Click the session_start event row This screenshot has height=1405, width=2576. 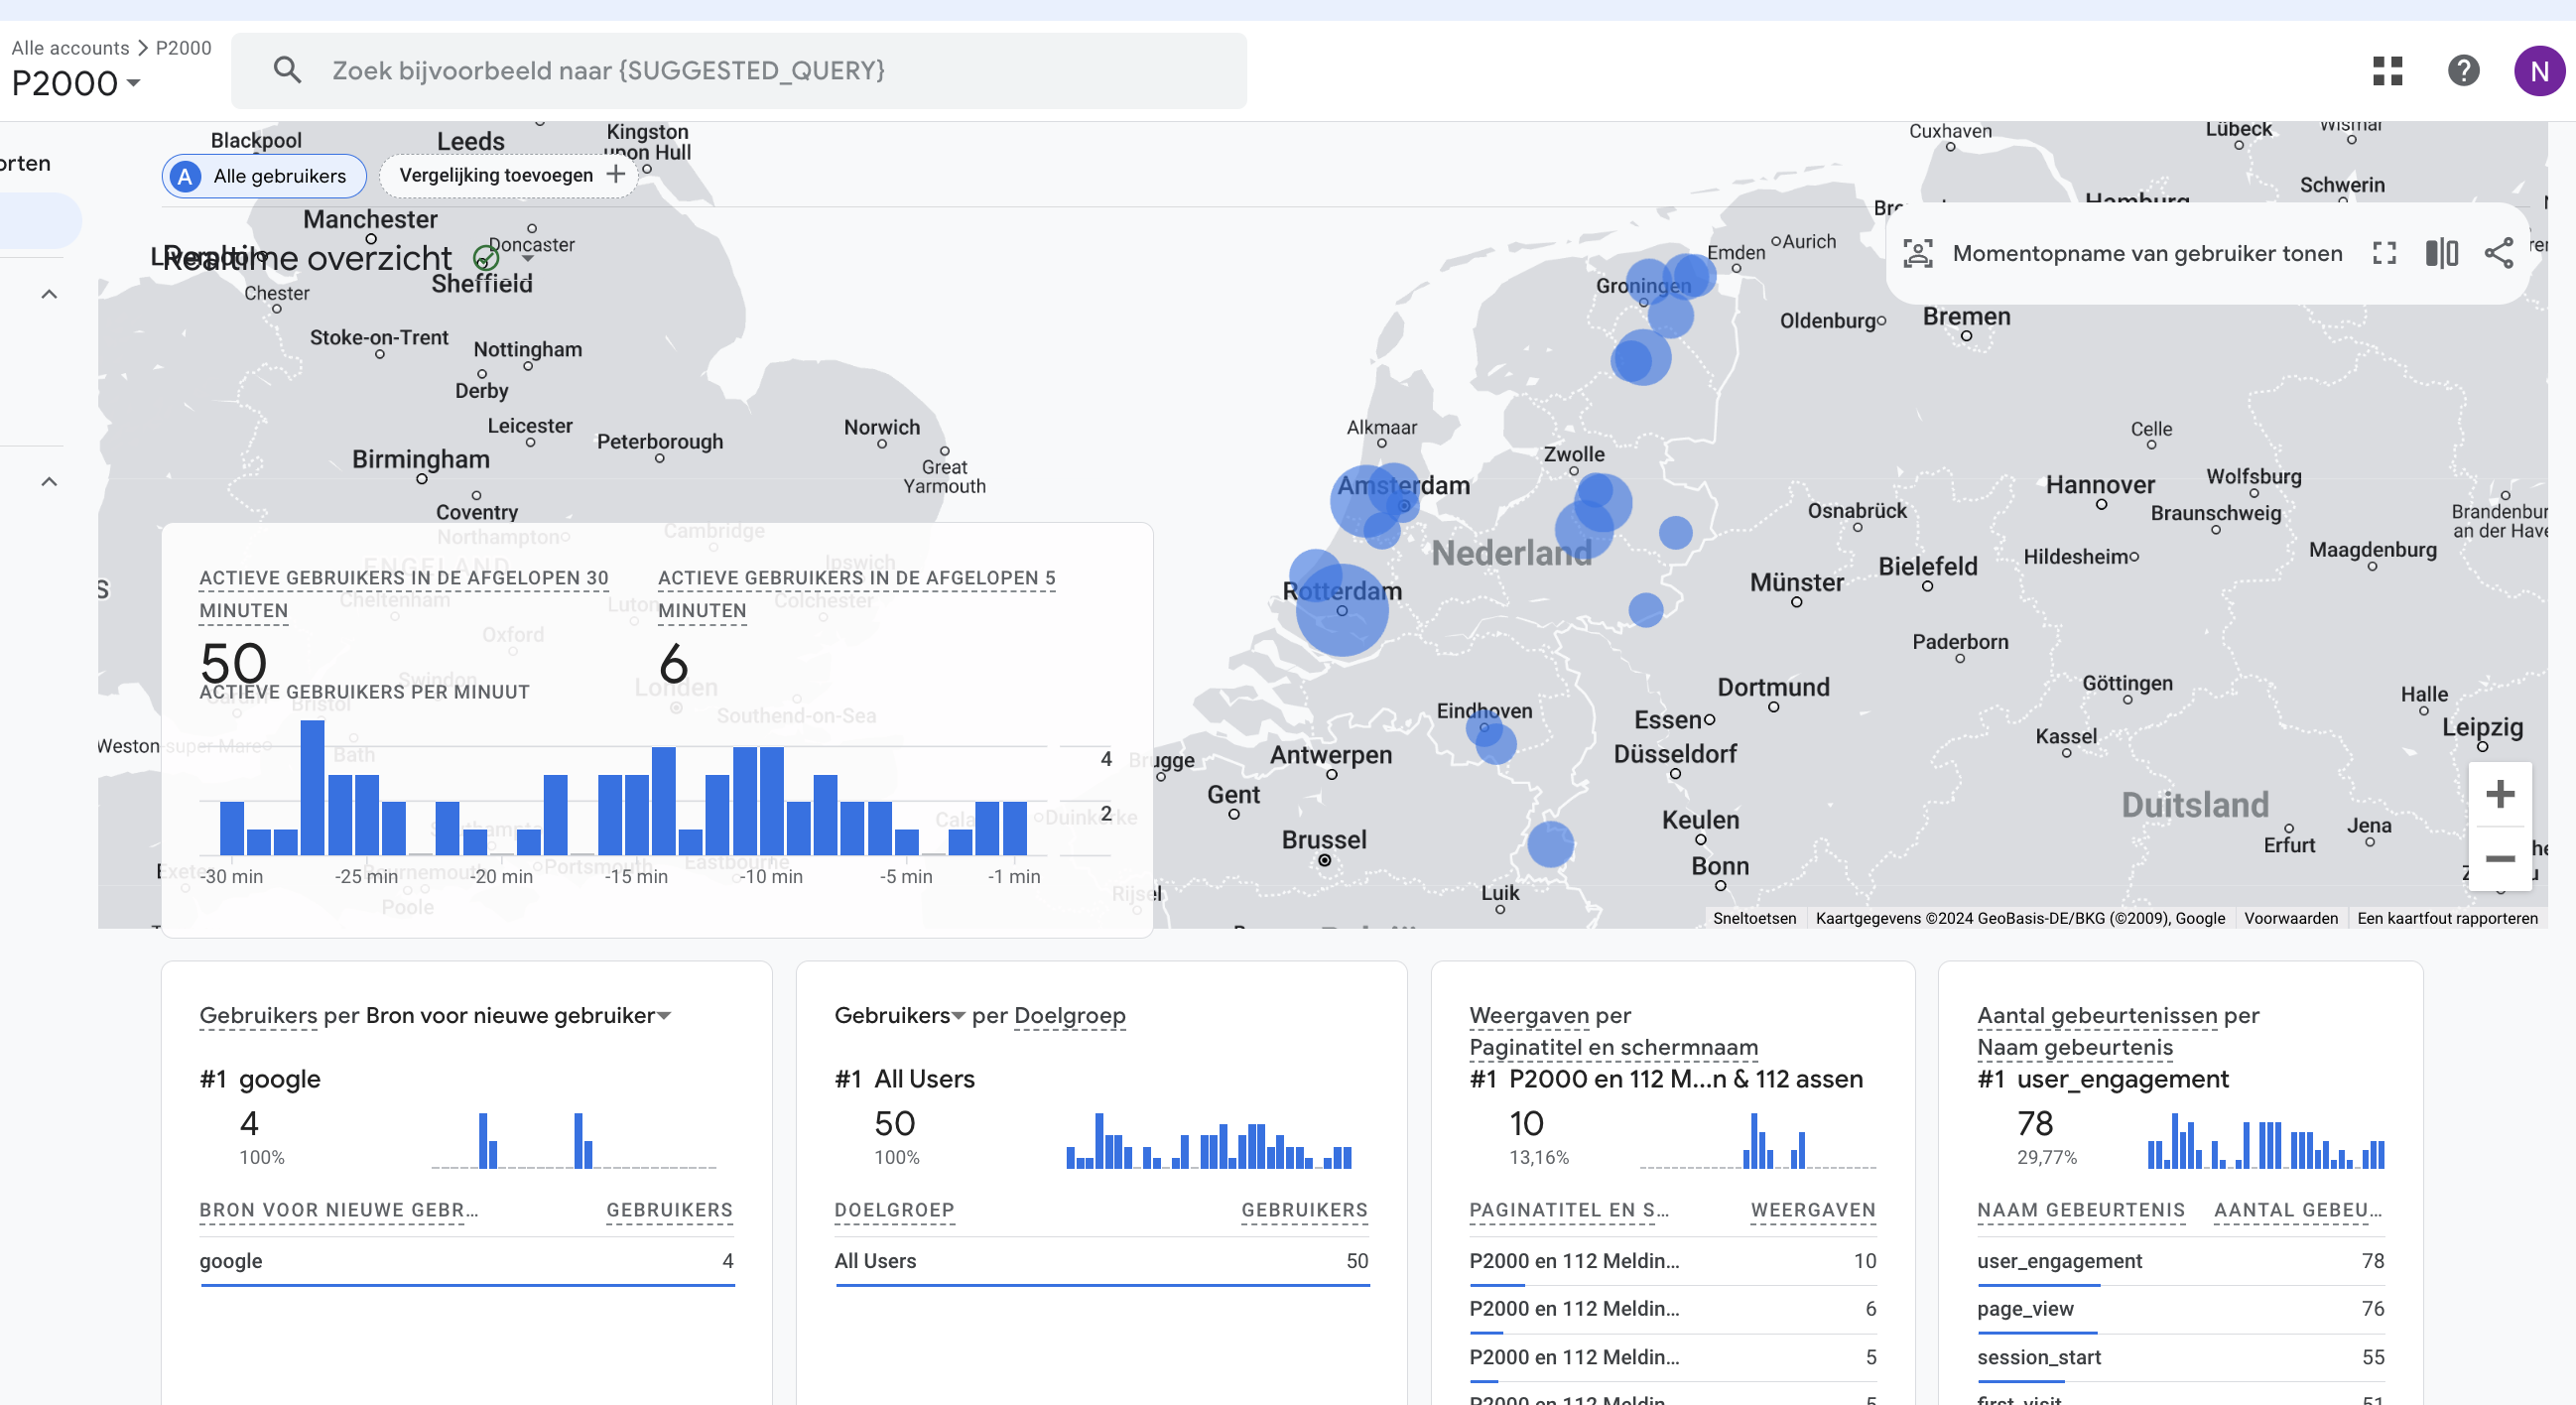click(x=2180, y=1357)
